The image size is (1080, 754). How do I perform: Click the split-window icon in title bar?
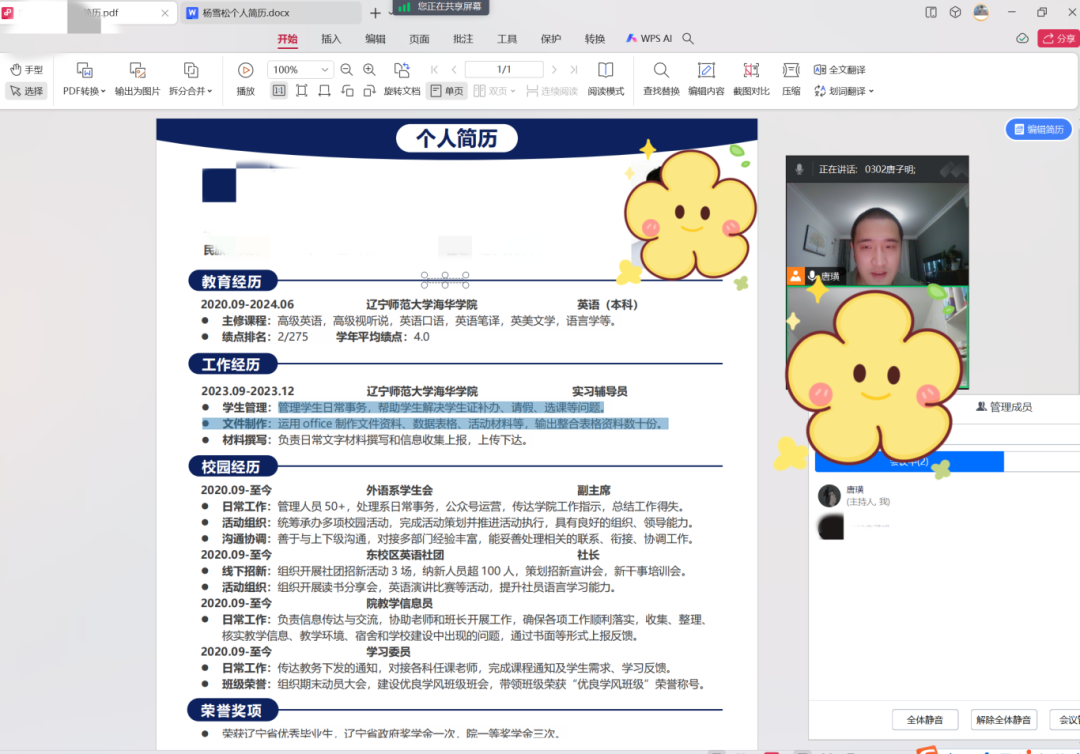[931, 12]
